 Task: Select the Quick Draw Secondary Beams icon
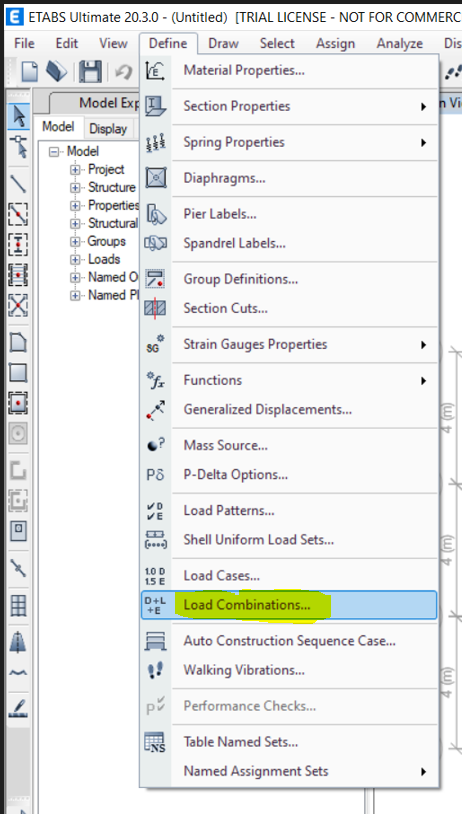click(19, 275)
